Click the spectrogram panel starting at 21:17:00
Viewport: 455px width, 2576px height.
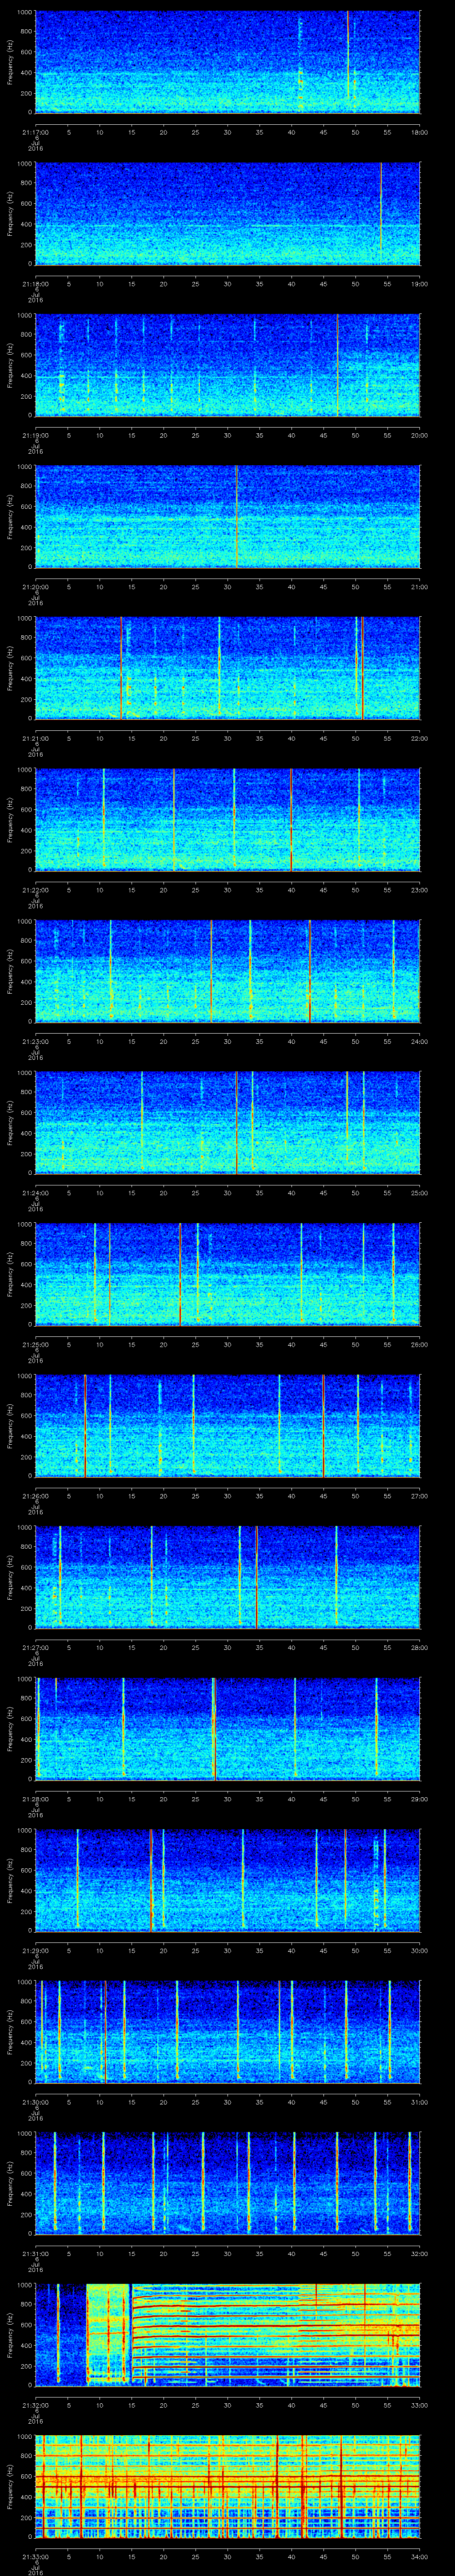tap(227, 62)
